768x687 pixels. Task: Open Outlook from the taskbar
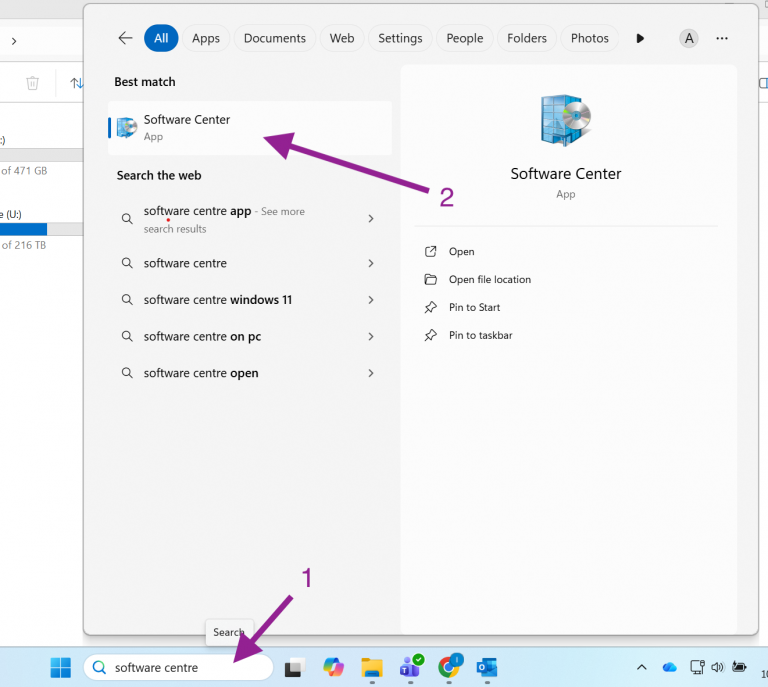click(487, 667)
